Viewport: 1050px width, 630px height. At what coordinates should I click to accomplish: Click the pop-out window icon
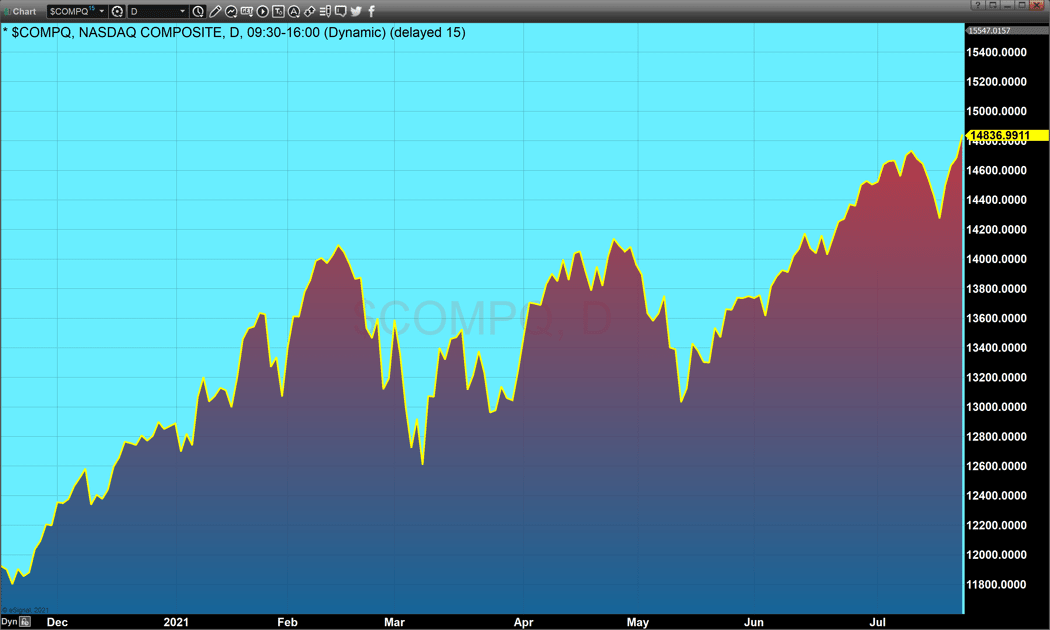point(992,5)
